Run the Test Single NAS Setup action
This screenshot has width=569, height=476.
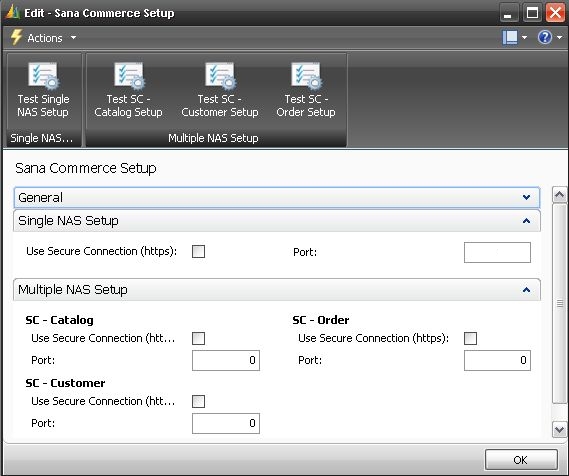click(43, 90)
